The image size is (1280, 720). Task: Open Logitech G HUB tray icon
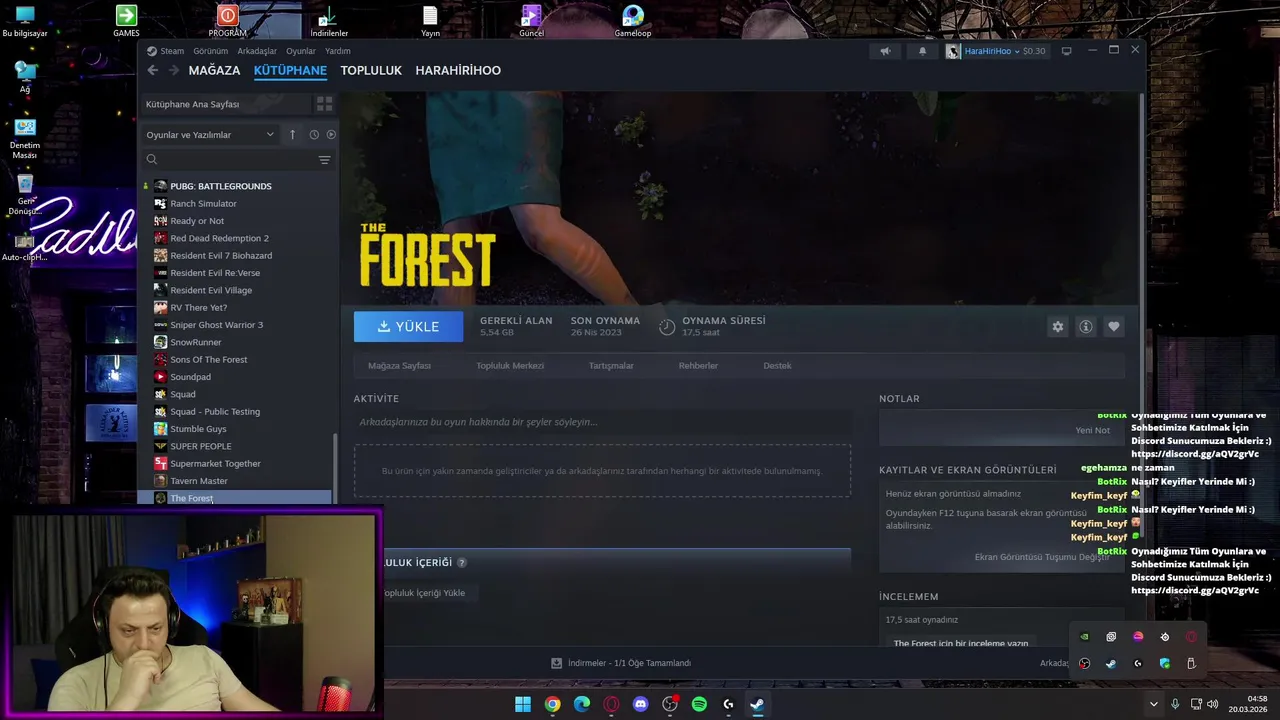pyautogui.click(x=1137, y=664)
